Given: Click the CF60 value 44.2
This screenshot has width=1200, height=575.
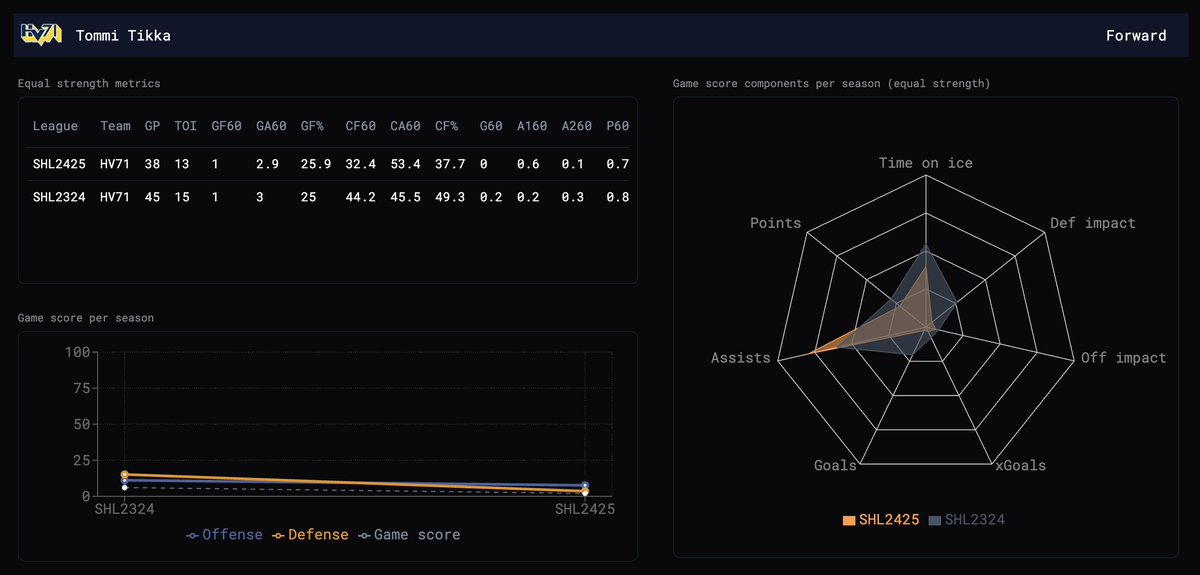Looking at the screenshot, I should click(x=360, y=197).
